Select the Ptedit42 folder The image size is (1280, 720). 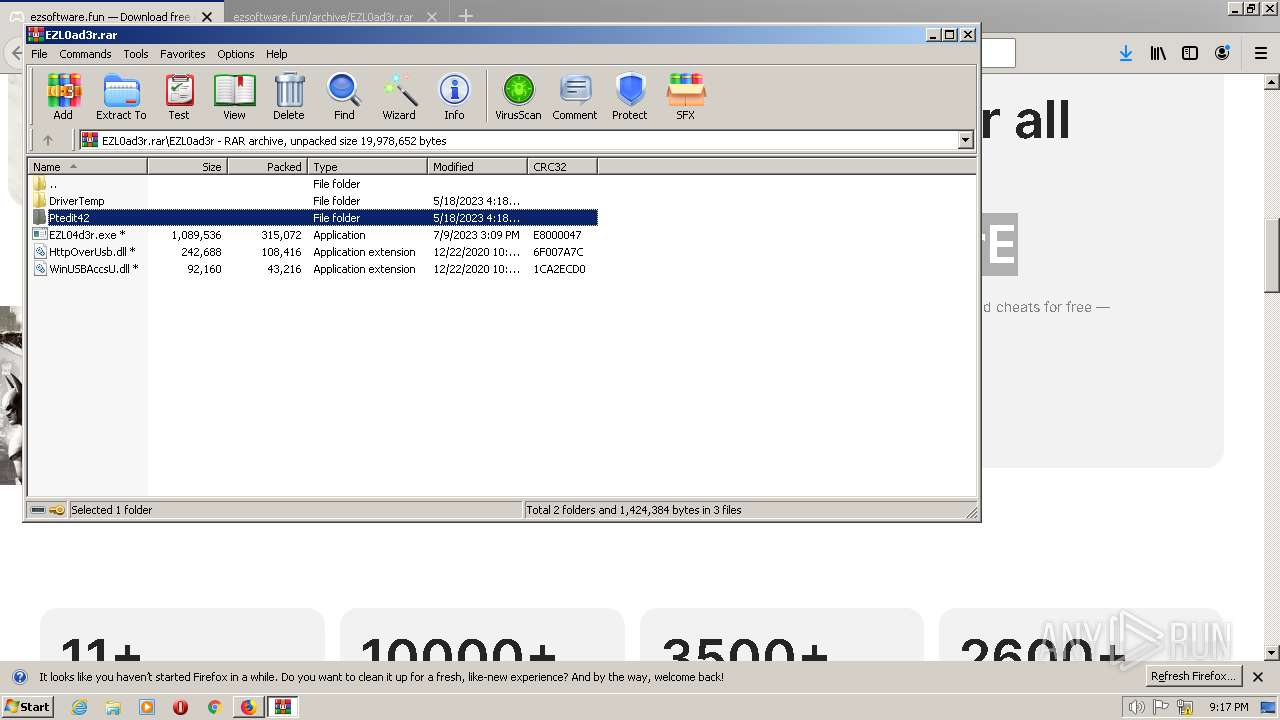coord(313,218)
